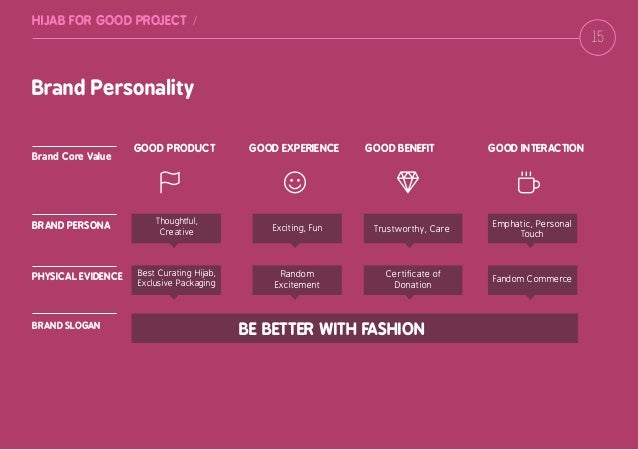Screen dimensions: 638x450
Task: Select the Thoughtful, Creative box
Action: (176, 228)
